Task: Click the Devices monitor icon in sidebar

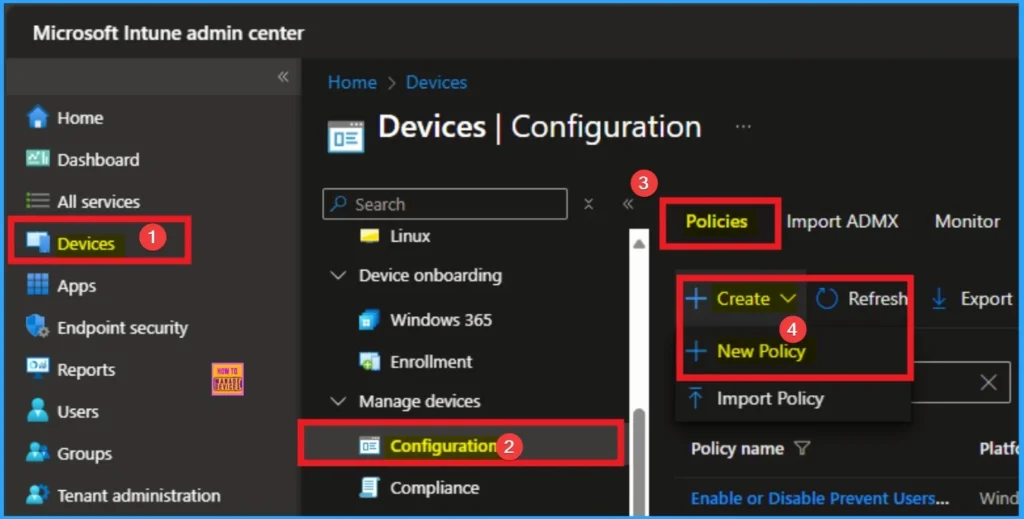Action: click(37, 243)
